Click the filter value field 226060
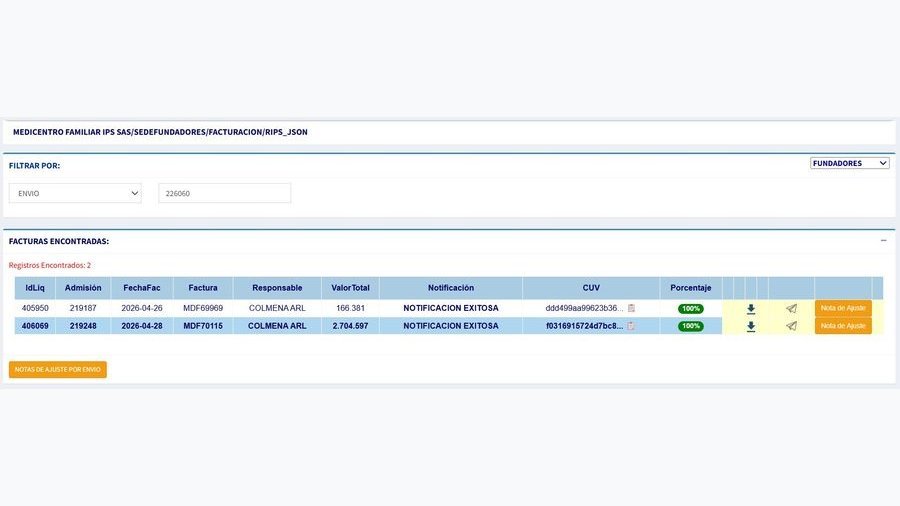Viewport: 900px width, 506px height. [224, 193]
